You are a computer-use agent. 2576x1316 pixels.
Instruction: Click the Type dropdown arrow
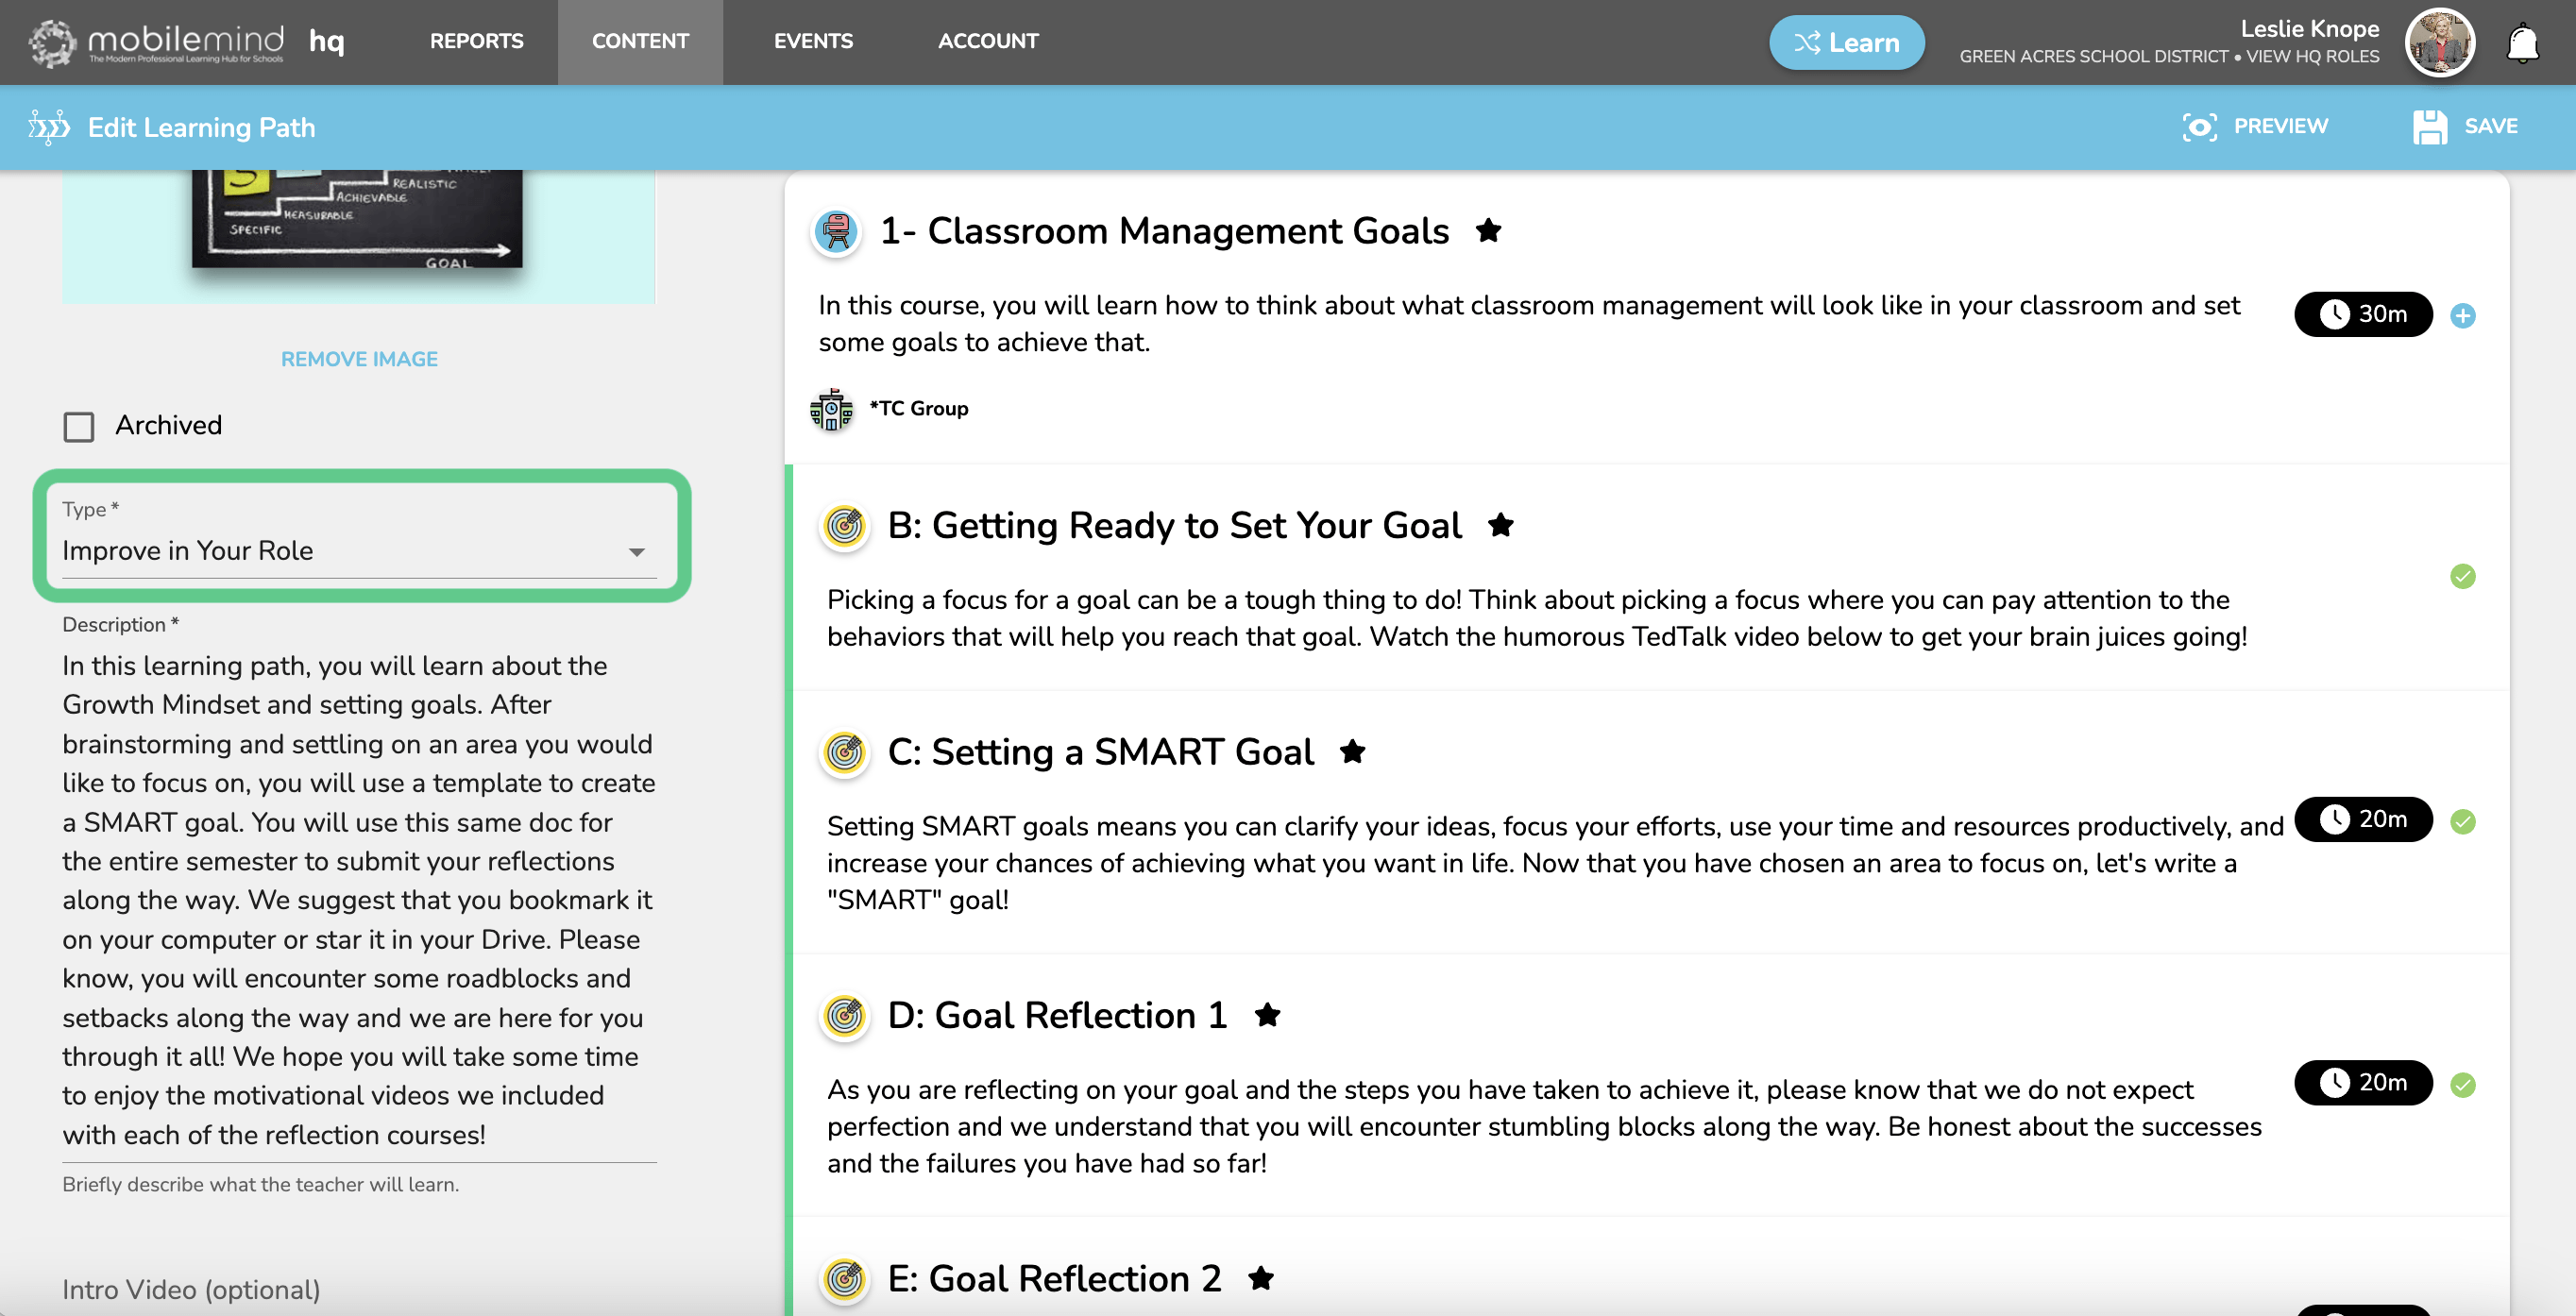coord(636,552)
